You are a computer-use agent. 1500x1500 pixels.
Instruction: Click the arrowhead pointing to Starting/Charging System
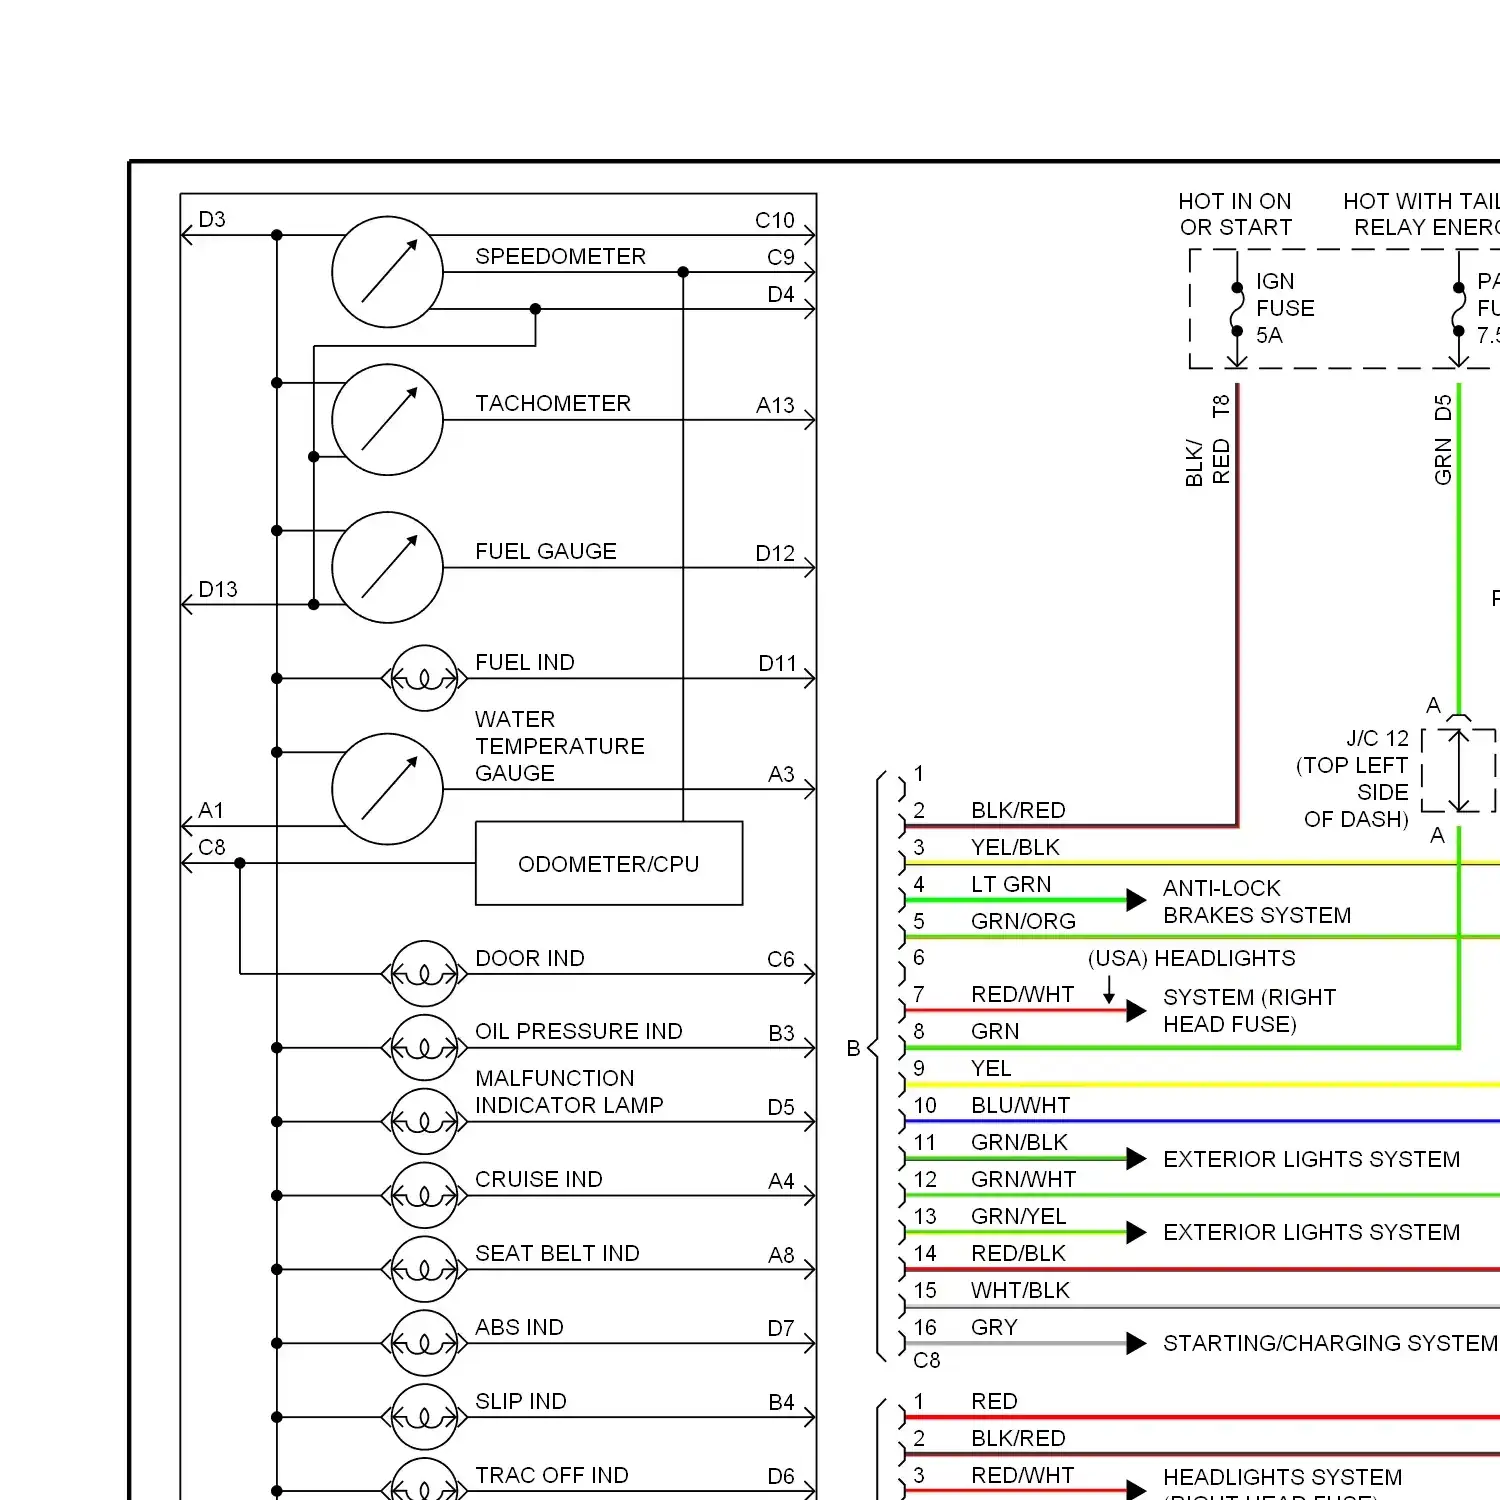tap(1136, 1343)
